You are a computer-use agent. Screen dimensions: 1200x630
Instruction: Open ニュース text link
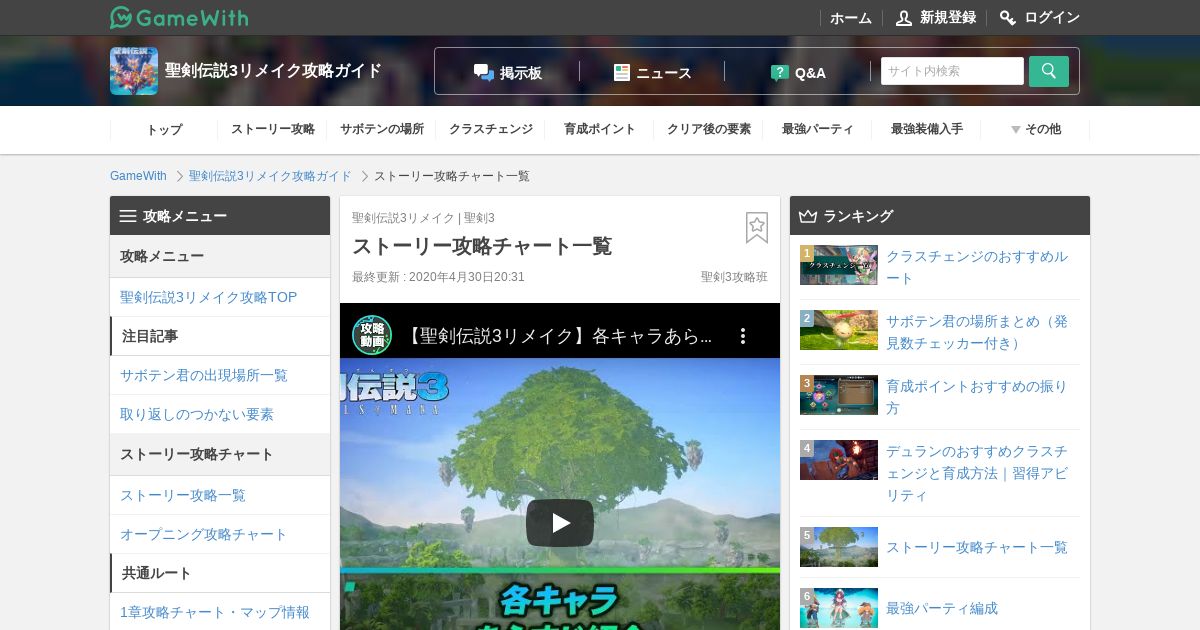coord(664,73)
